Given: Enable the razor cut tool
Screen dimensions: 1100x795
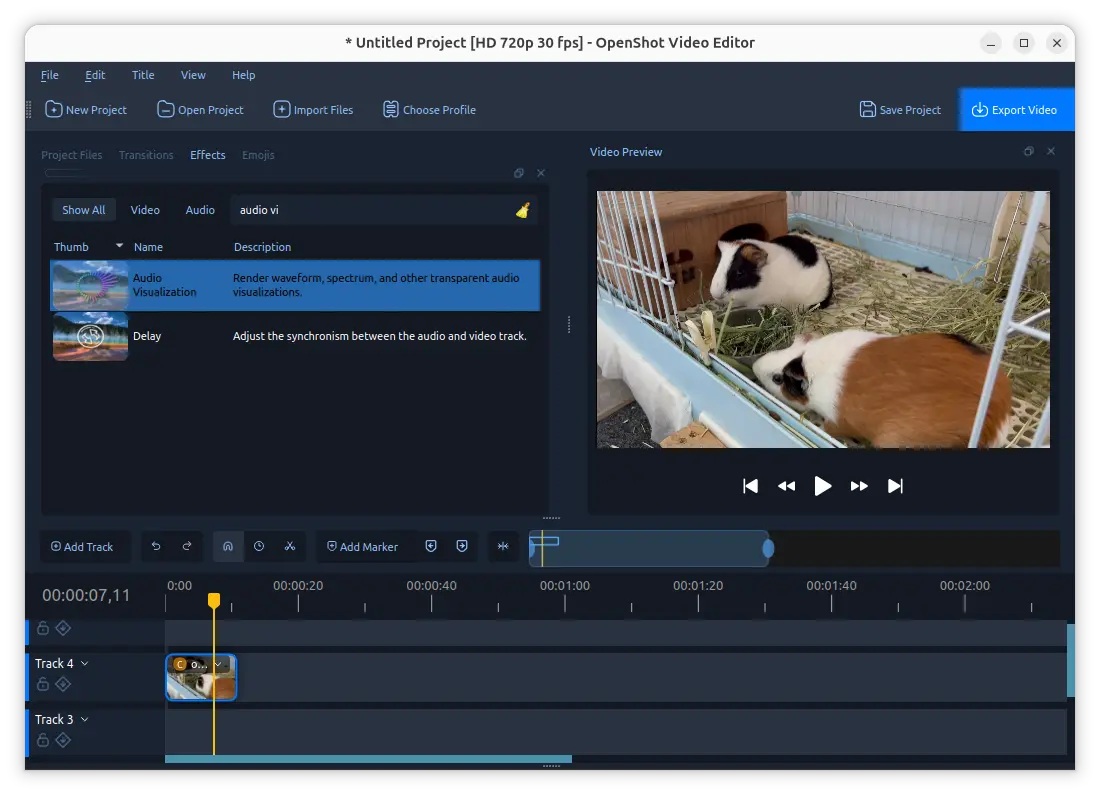Looking at the screenshot, I should pos(290,547).
